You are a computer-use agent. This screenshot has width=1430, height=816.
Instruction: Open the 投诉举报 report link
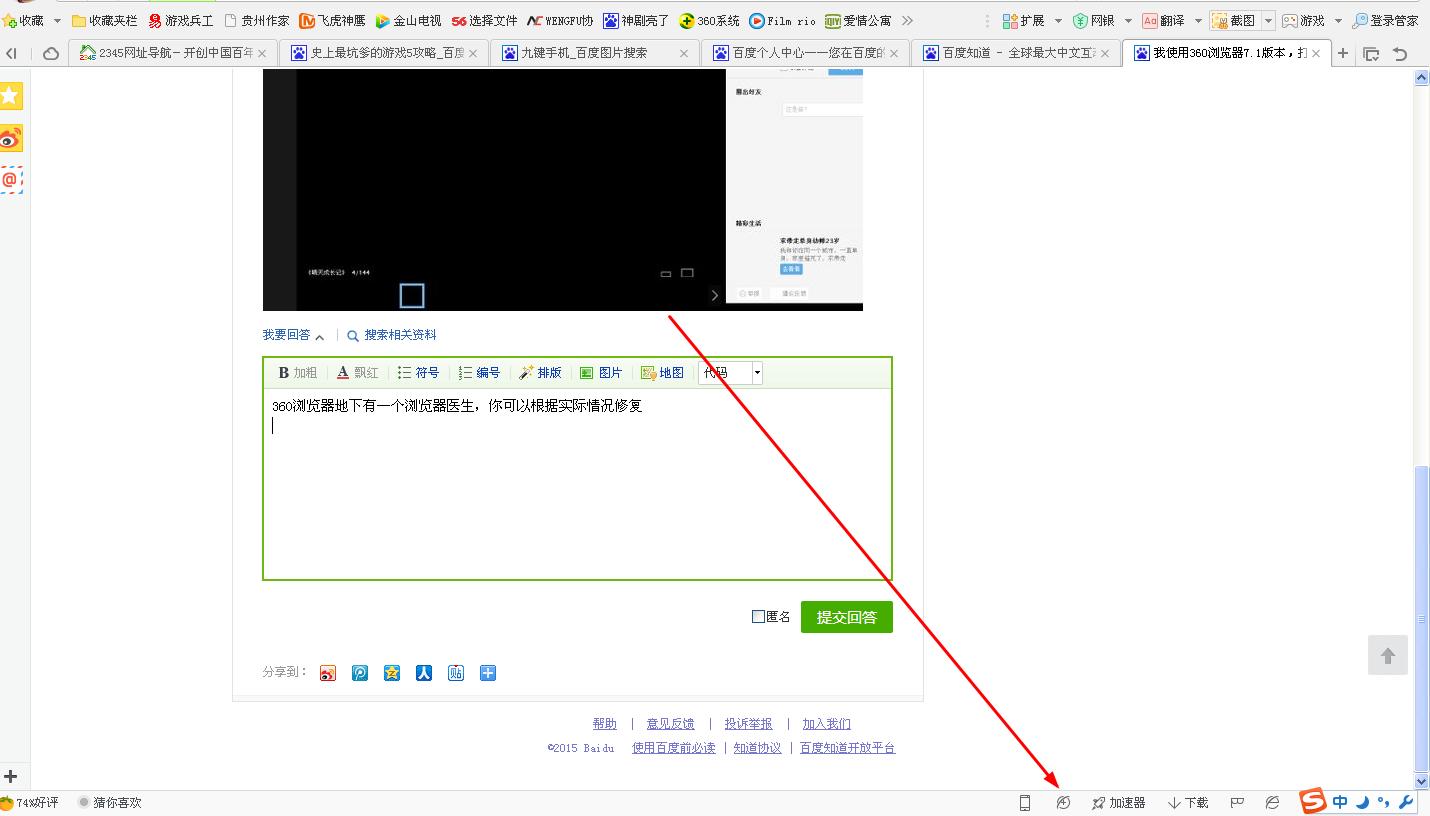748,724
